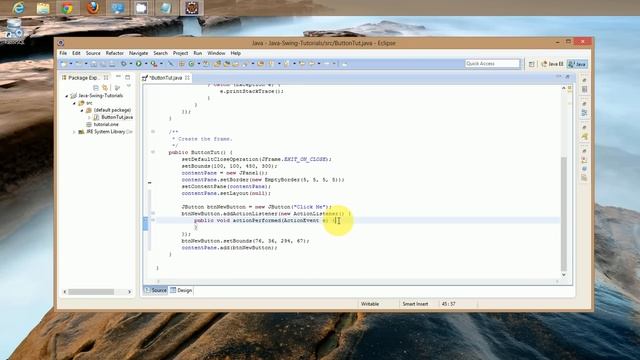
Task: Collapse the src folder node
Action: (74, 103)
